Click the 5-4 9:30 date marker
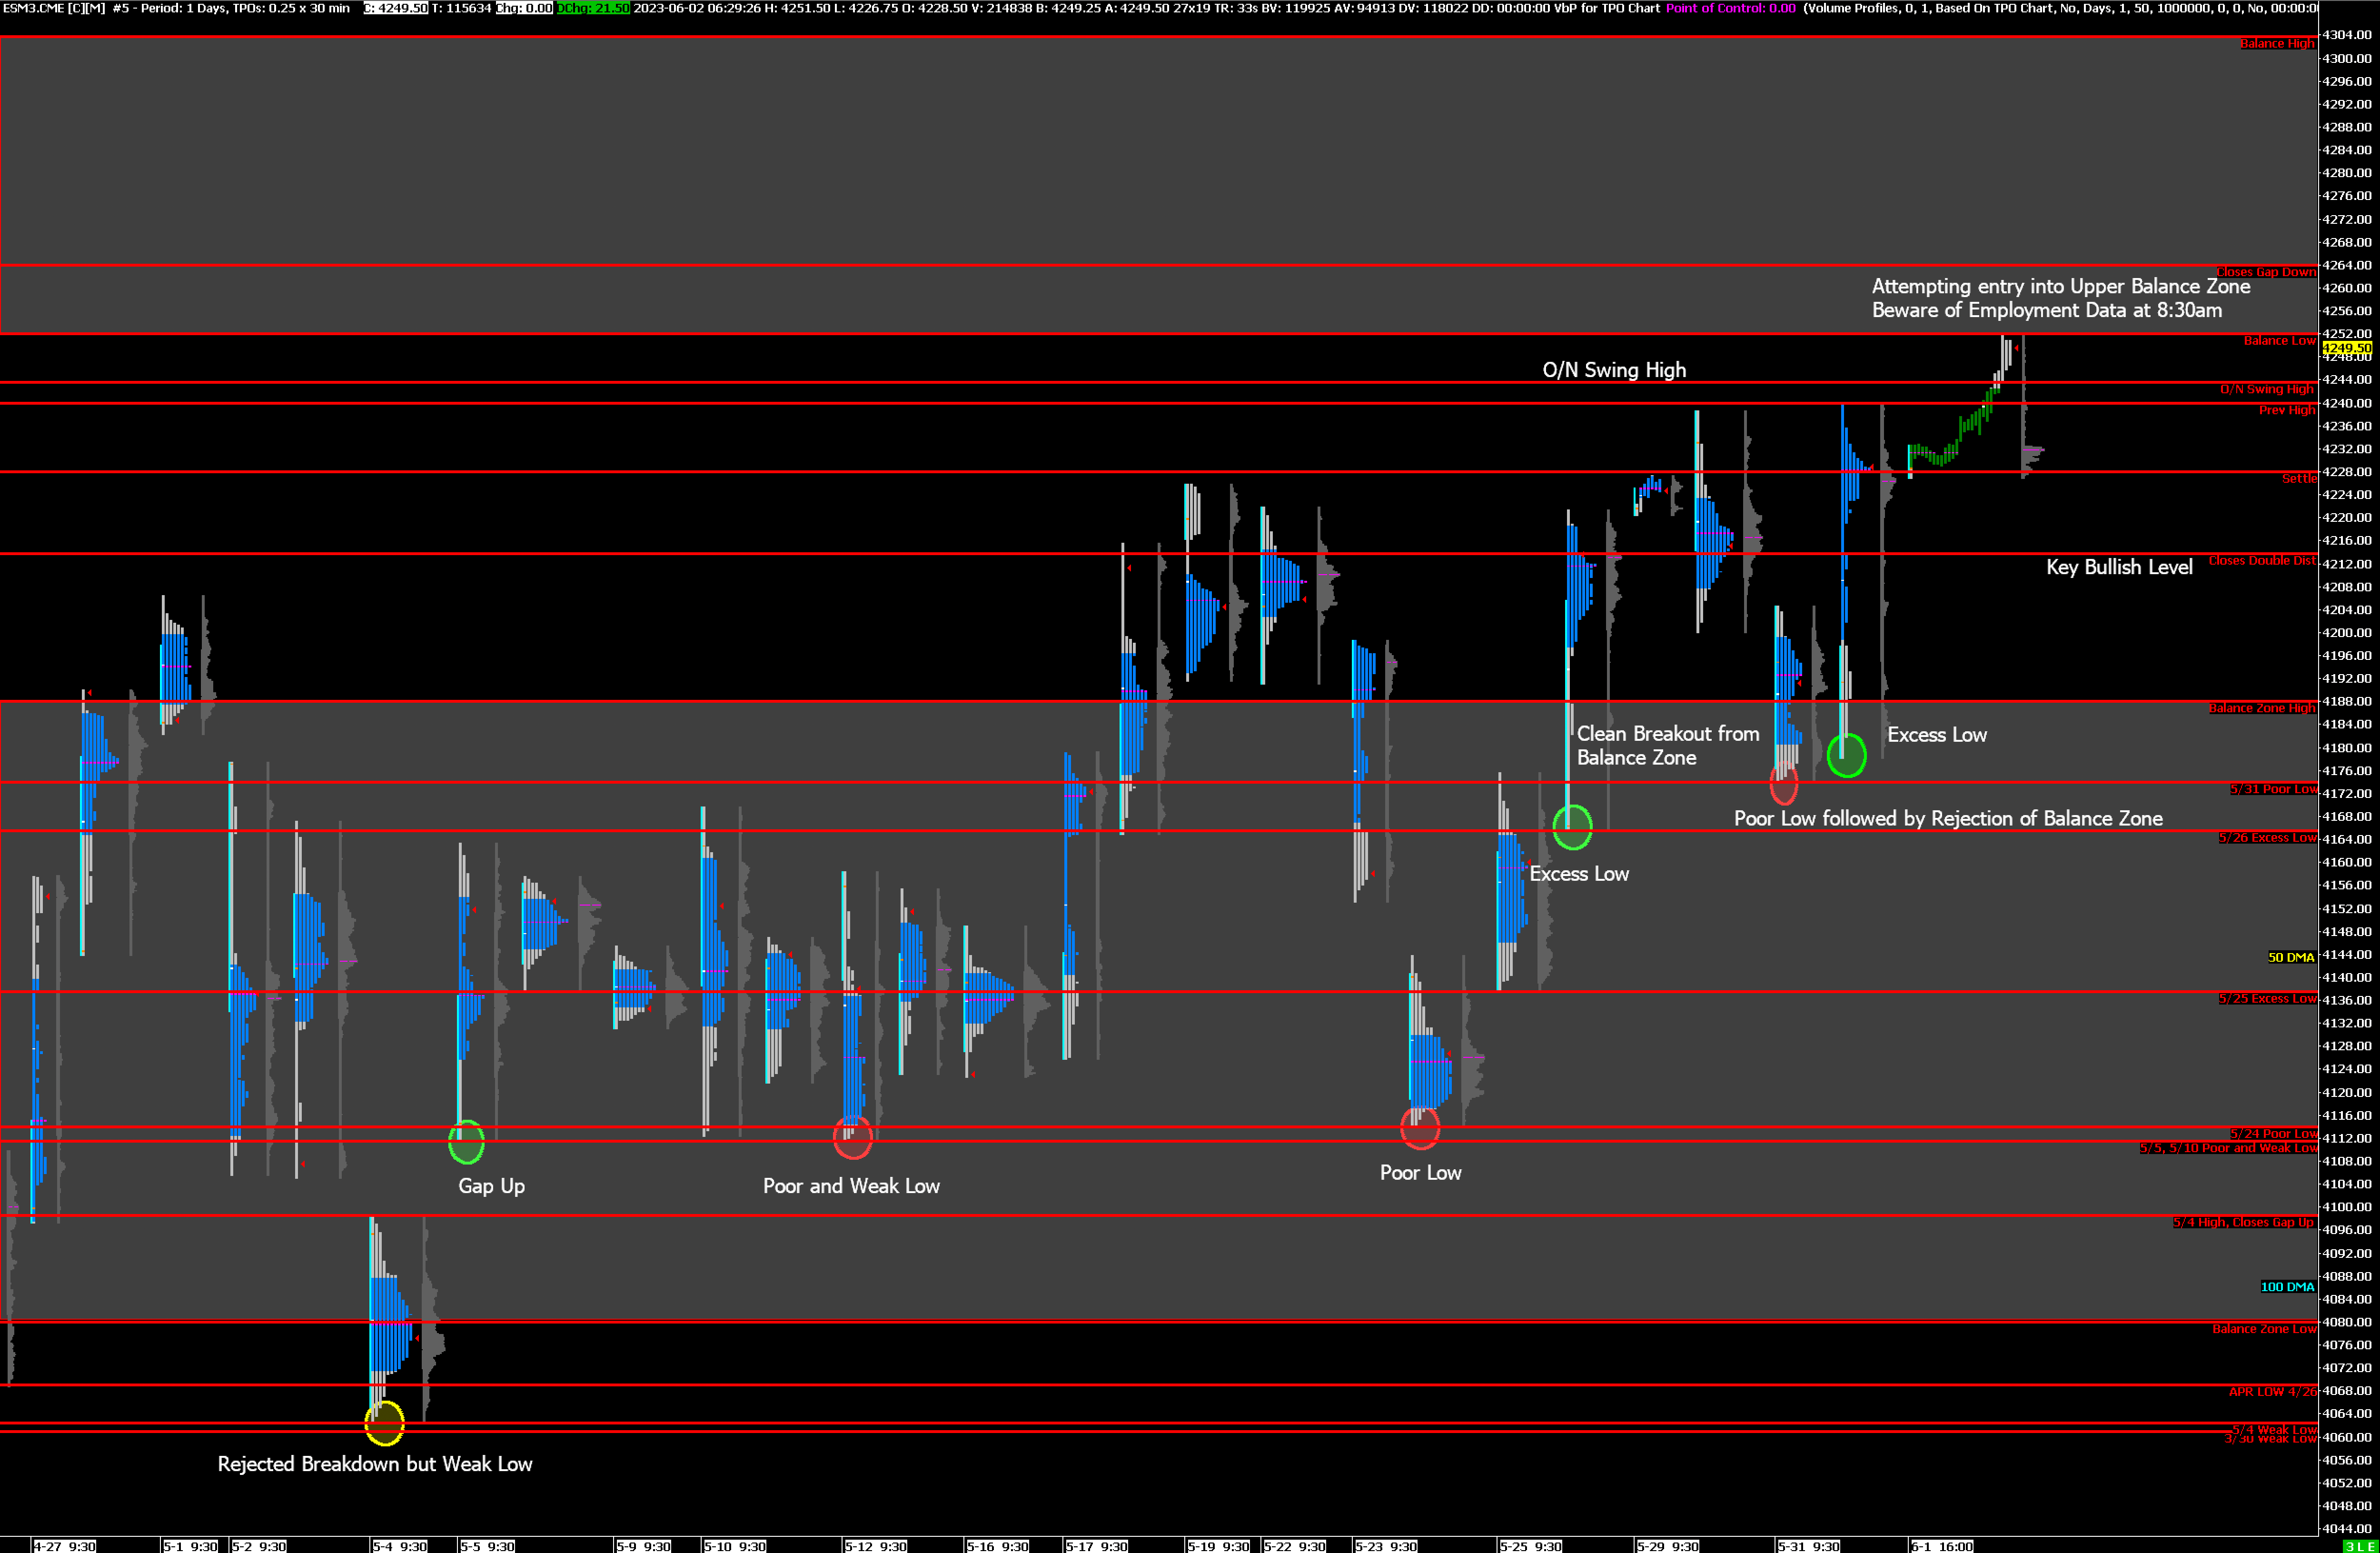 (399, 1546)
